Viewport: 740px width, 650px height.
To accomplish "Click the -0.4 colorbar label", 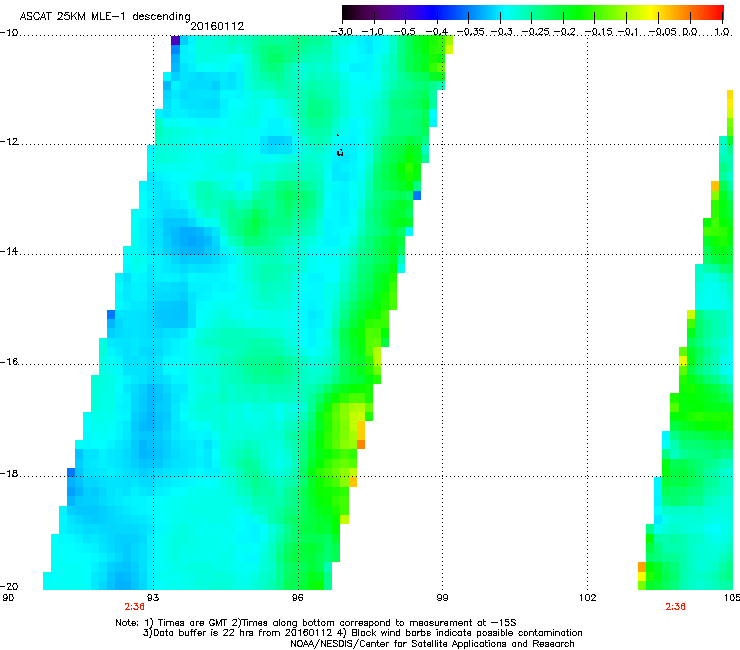I will point(437,32).
